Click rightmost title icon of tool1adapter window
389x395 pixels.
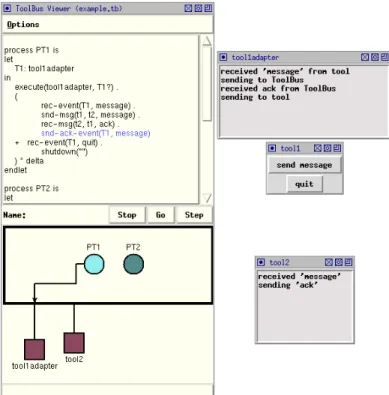[x=385, y=57]
